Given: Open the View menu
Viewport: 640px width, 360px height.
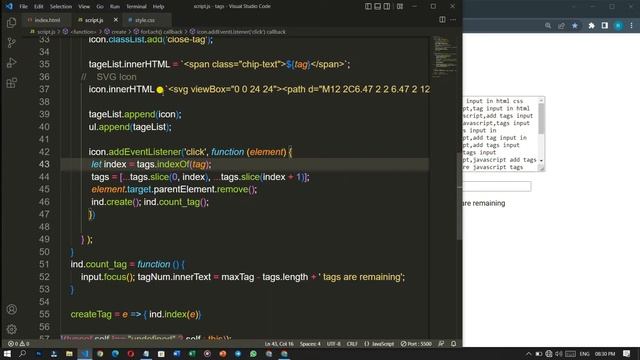Looking at the screenshot, I should (84, 7).
